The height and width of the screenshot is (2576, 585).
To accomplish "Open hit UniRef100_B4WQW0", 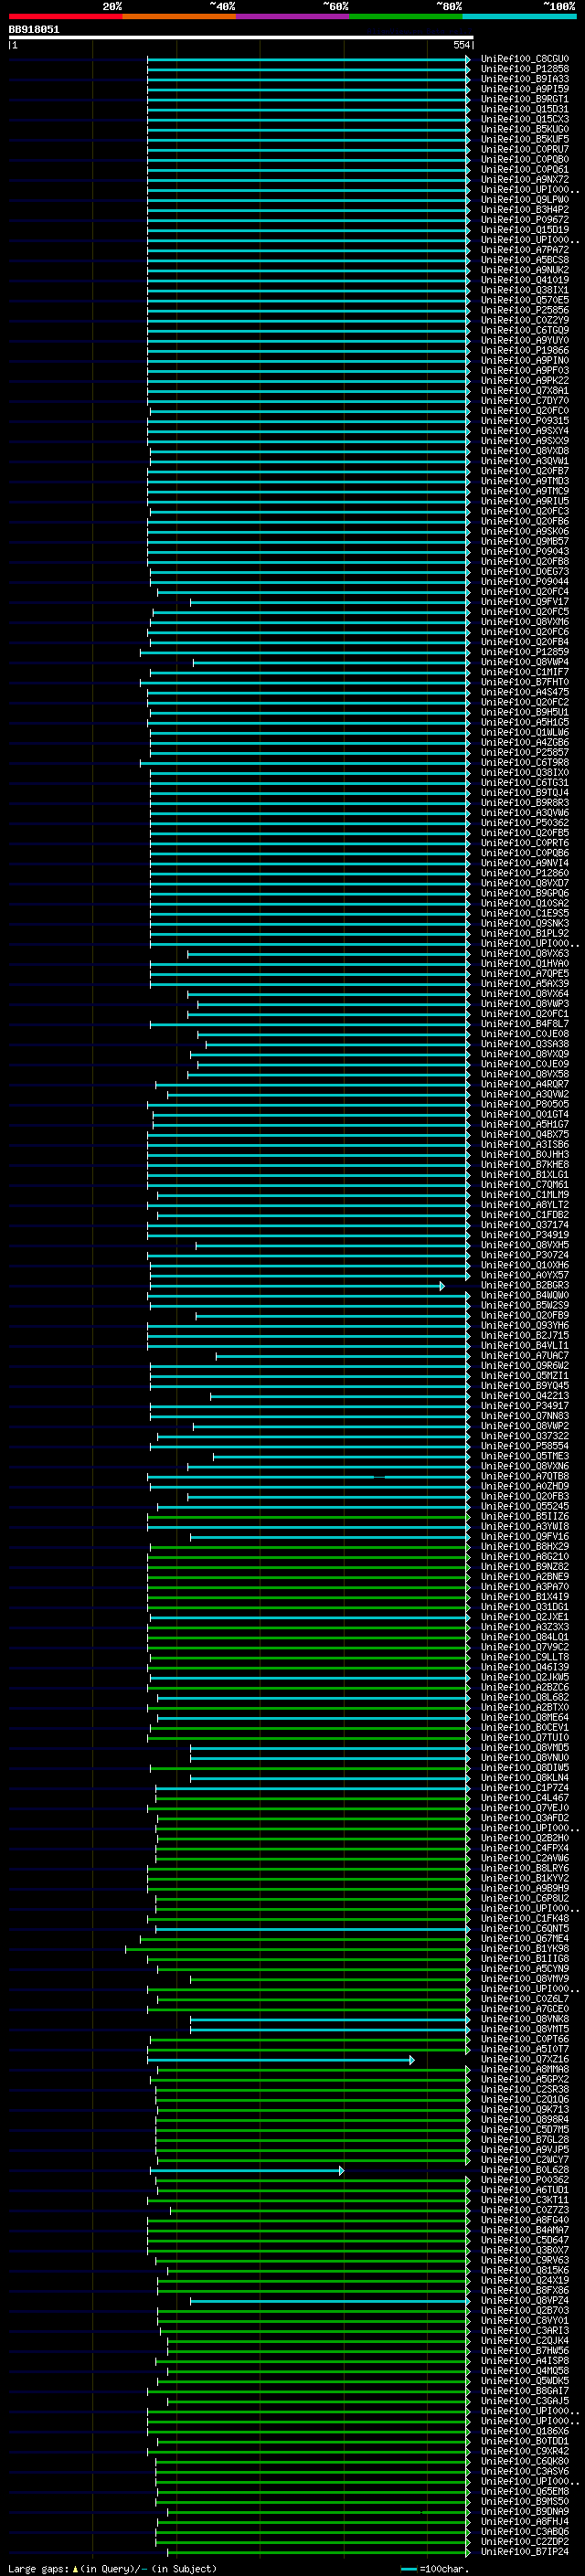I will (x=524, y=1296).
